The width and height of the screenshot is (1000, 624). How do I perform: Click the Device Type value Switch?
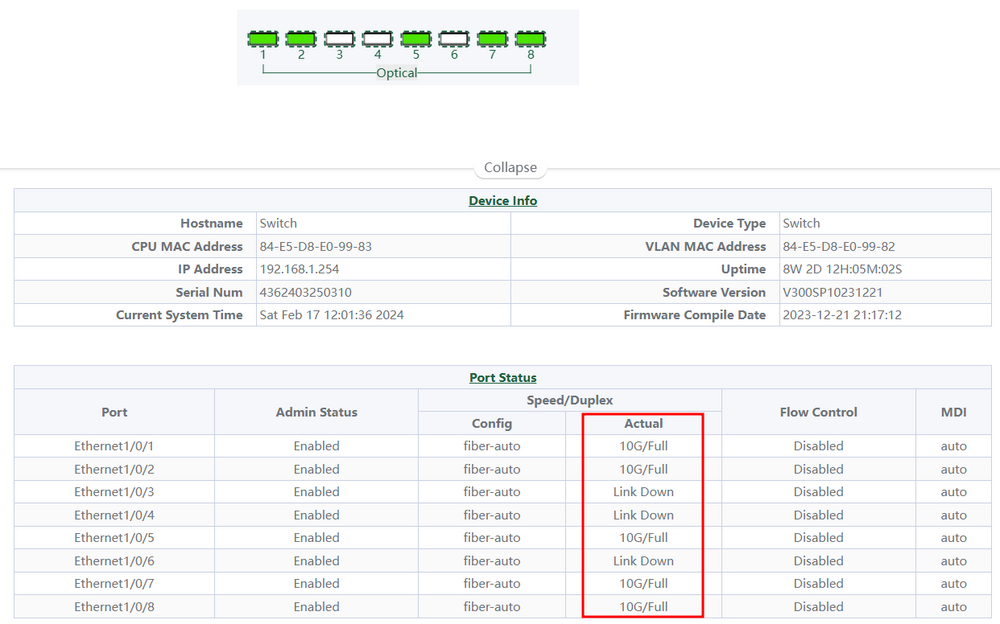801,223
